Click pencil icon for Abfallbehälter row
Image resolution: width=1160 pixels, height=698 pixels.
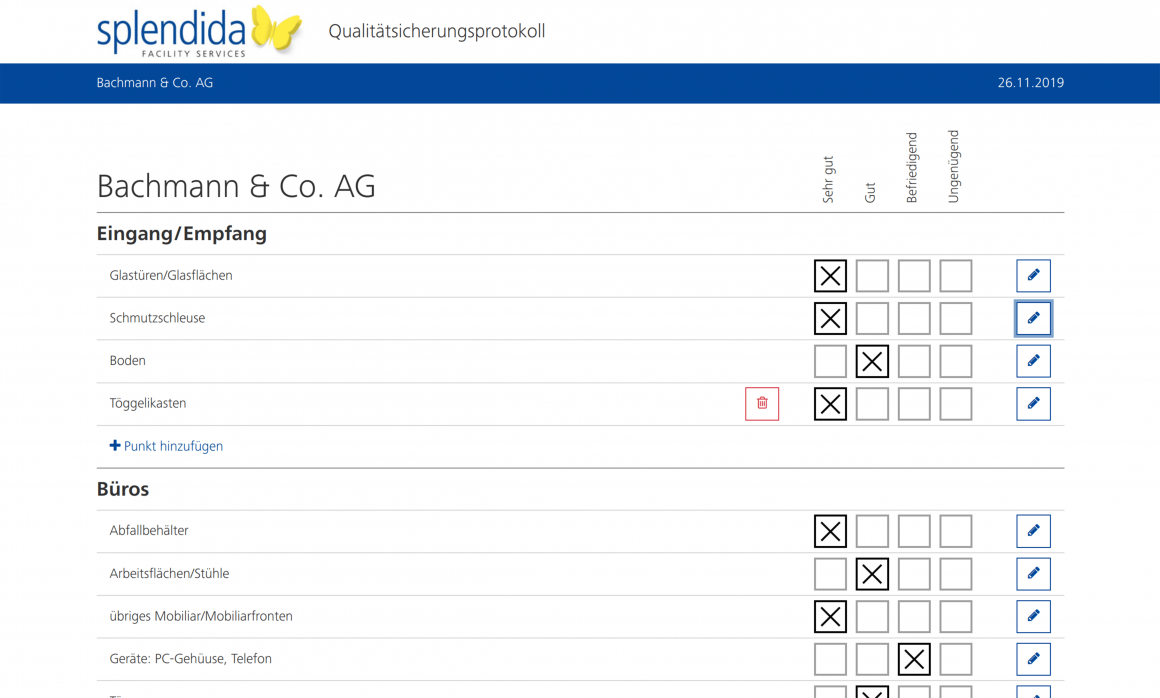pos(1033,531)
